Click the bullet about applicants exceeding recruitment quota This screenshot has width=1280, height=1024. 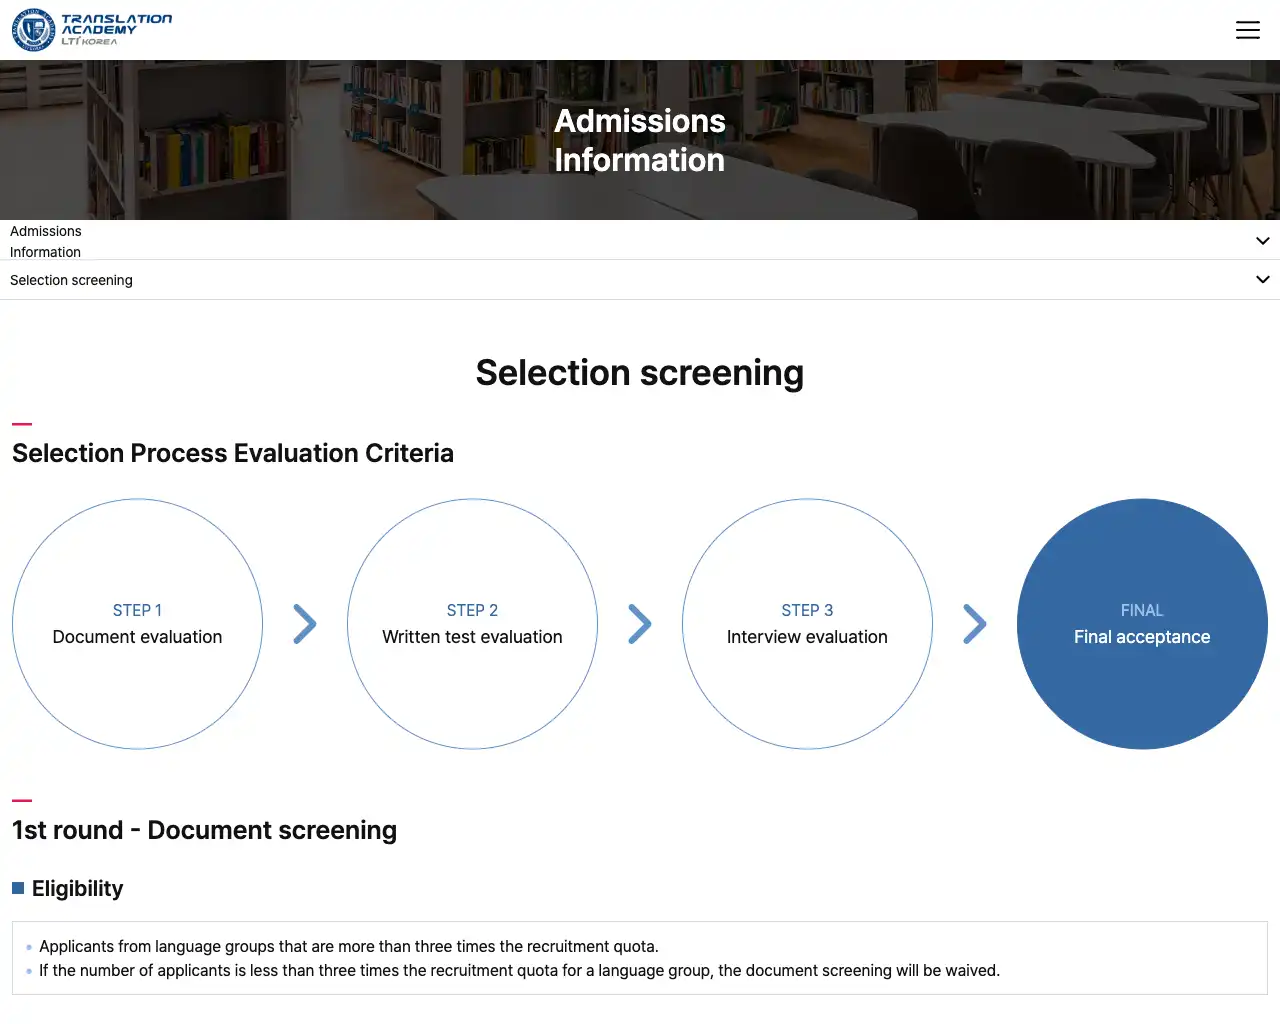click(349, 946)
